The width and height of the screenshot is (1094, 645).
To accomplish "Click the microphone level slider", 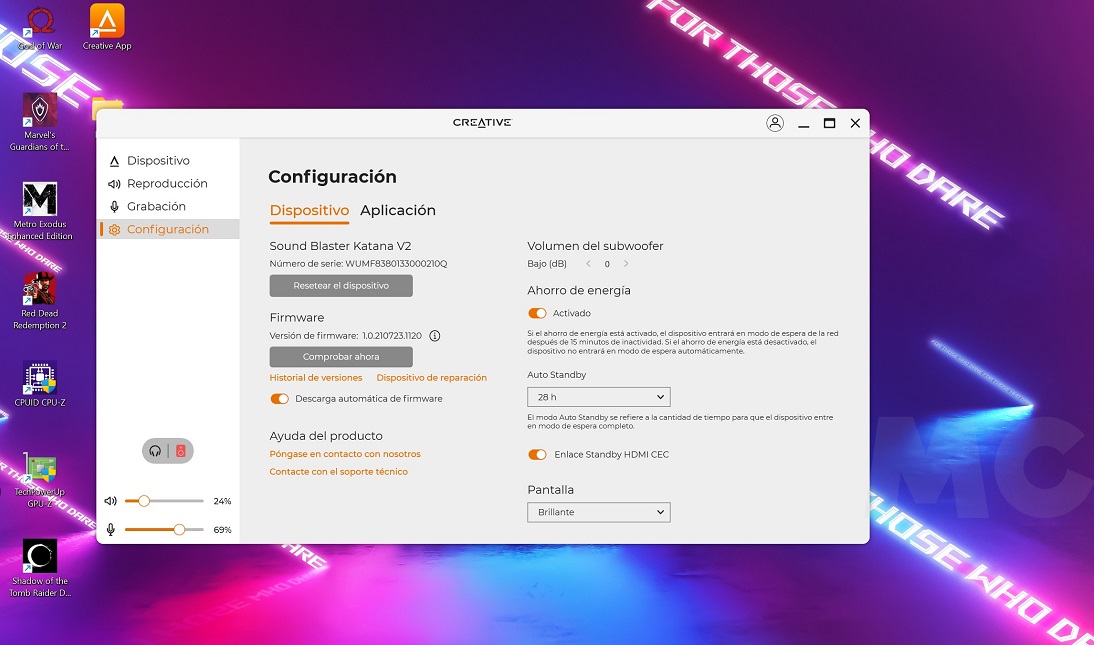I will 164,530.
